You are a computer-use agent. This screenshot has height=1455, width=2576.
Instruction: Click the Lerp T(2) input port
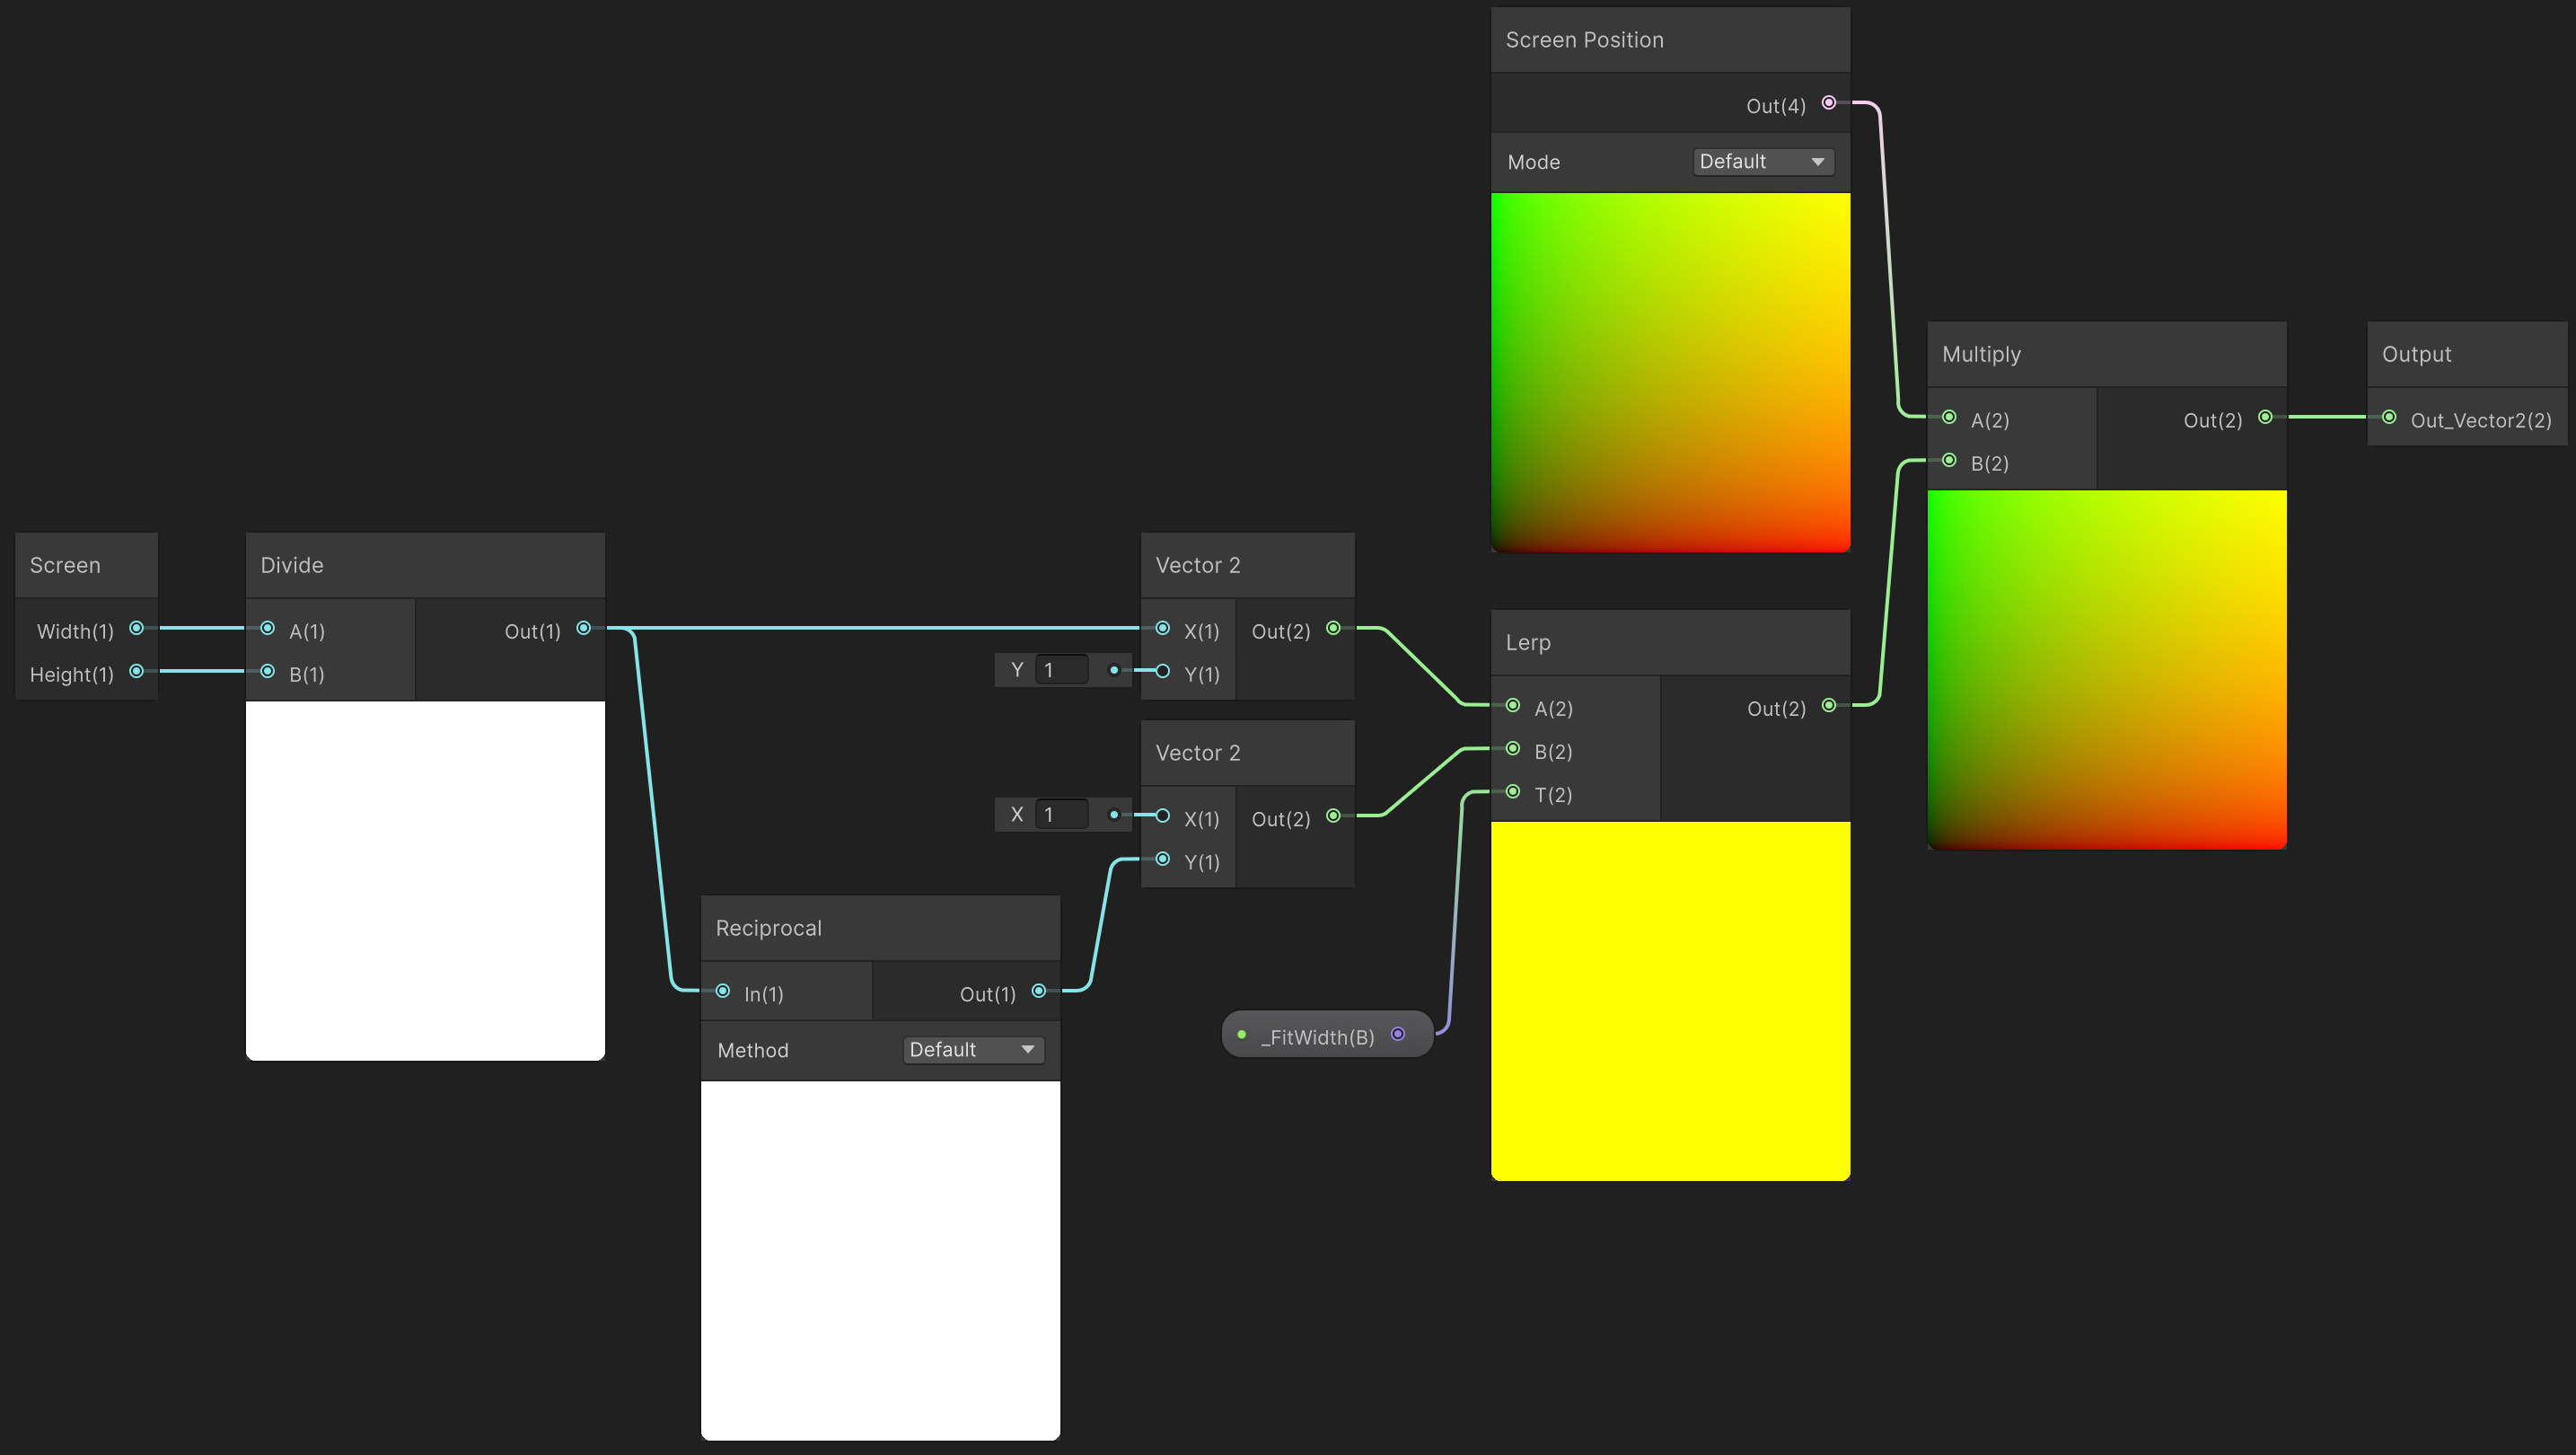click(x=1513, y=792)
